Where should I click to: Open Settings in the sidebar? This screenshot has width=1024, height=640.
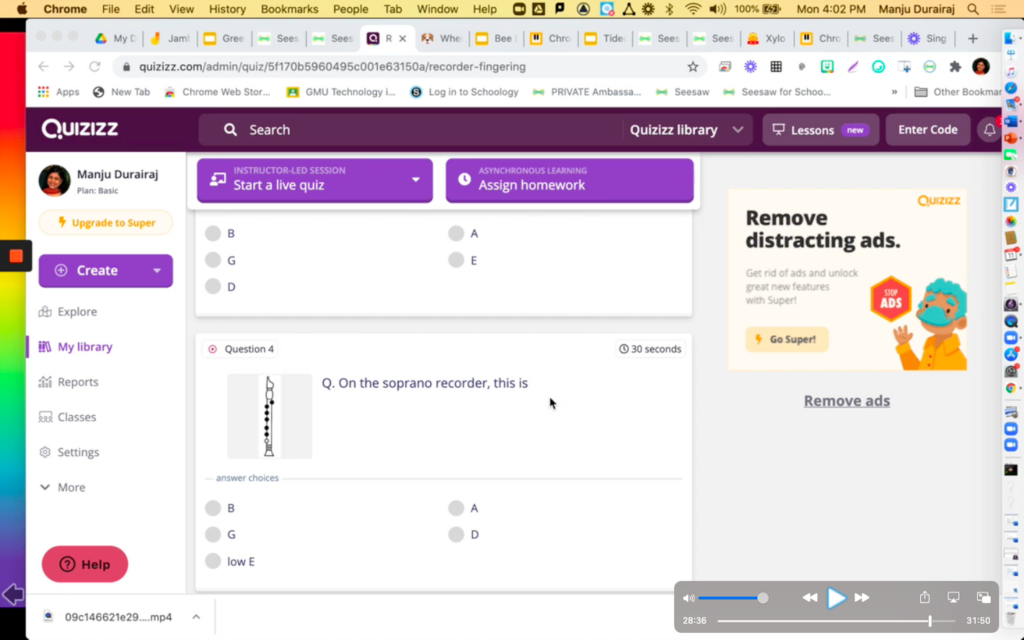pos(77,452)
